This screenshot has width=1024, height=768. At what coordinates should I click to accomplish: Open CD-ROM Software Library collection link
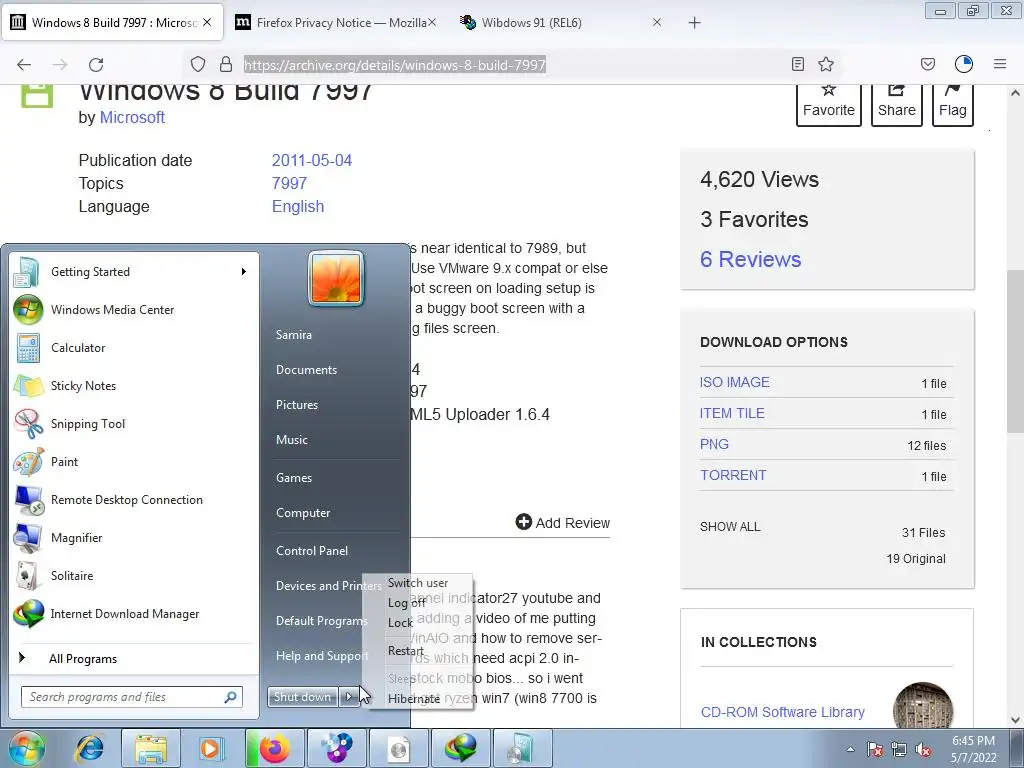(x=782, y=712)
